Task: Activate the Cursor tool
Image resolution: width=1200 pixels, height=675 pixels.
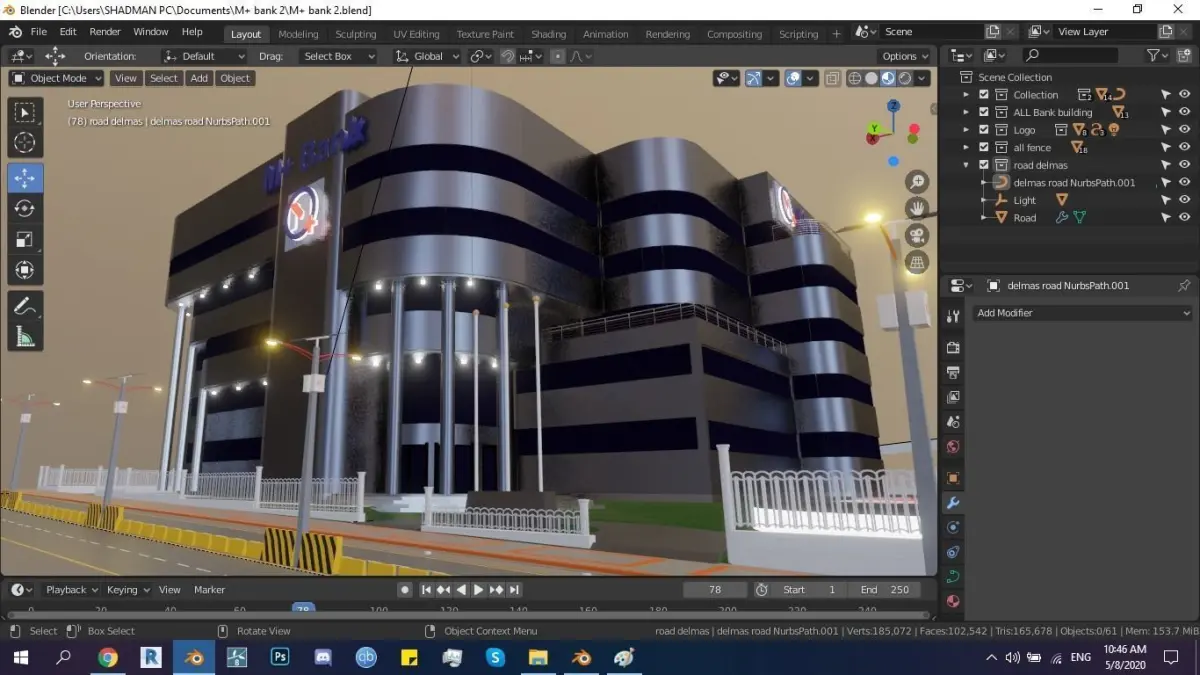Action: pyautogui.click(x=25, y=144)
